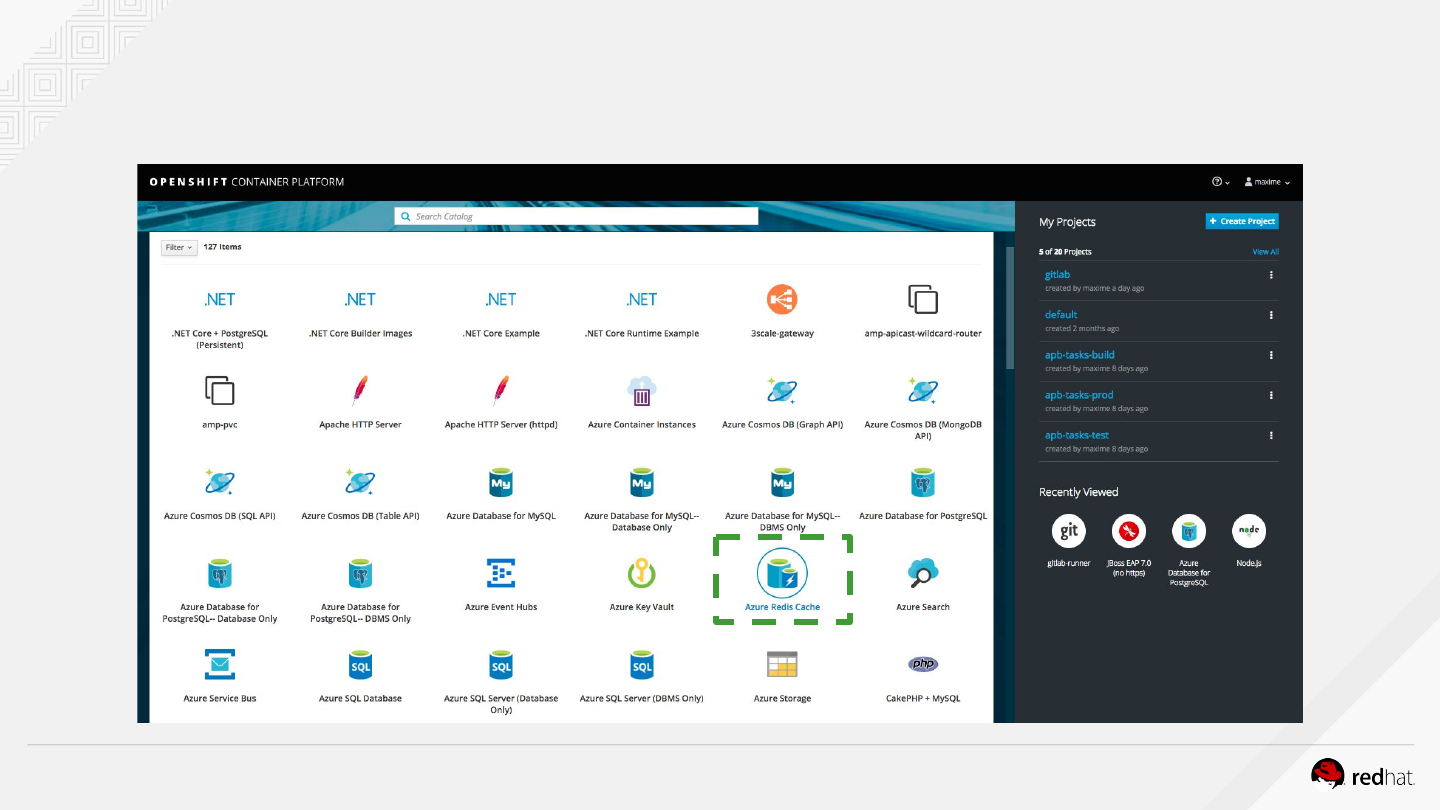The image size is (1440, 810).
Task: Go to the apb-tasks-prod project
Action: pyautogui.click(x=1079, y=395)
